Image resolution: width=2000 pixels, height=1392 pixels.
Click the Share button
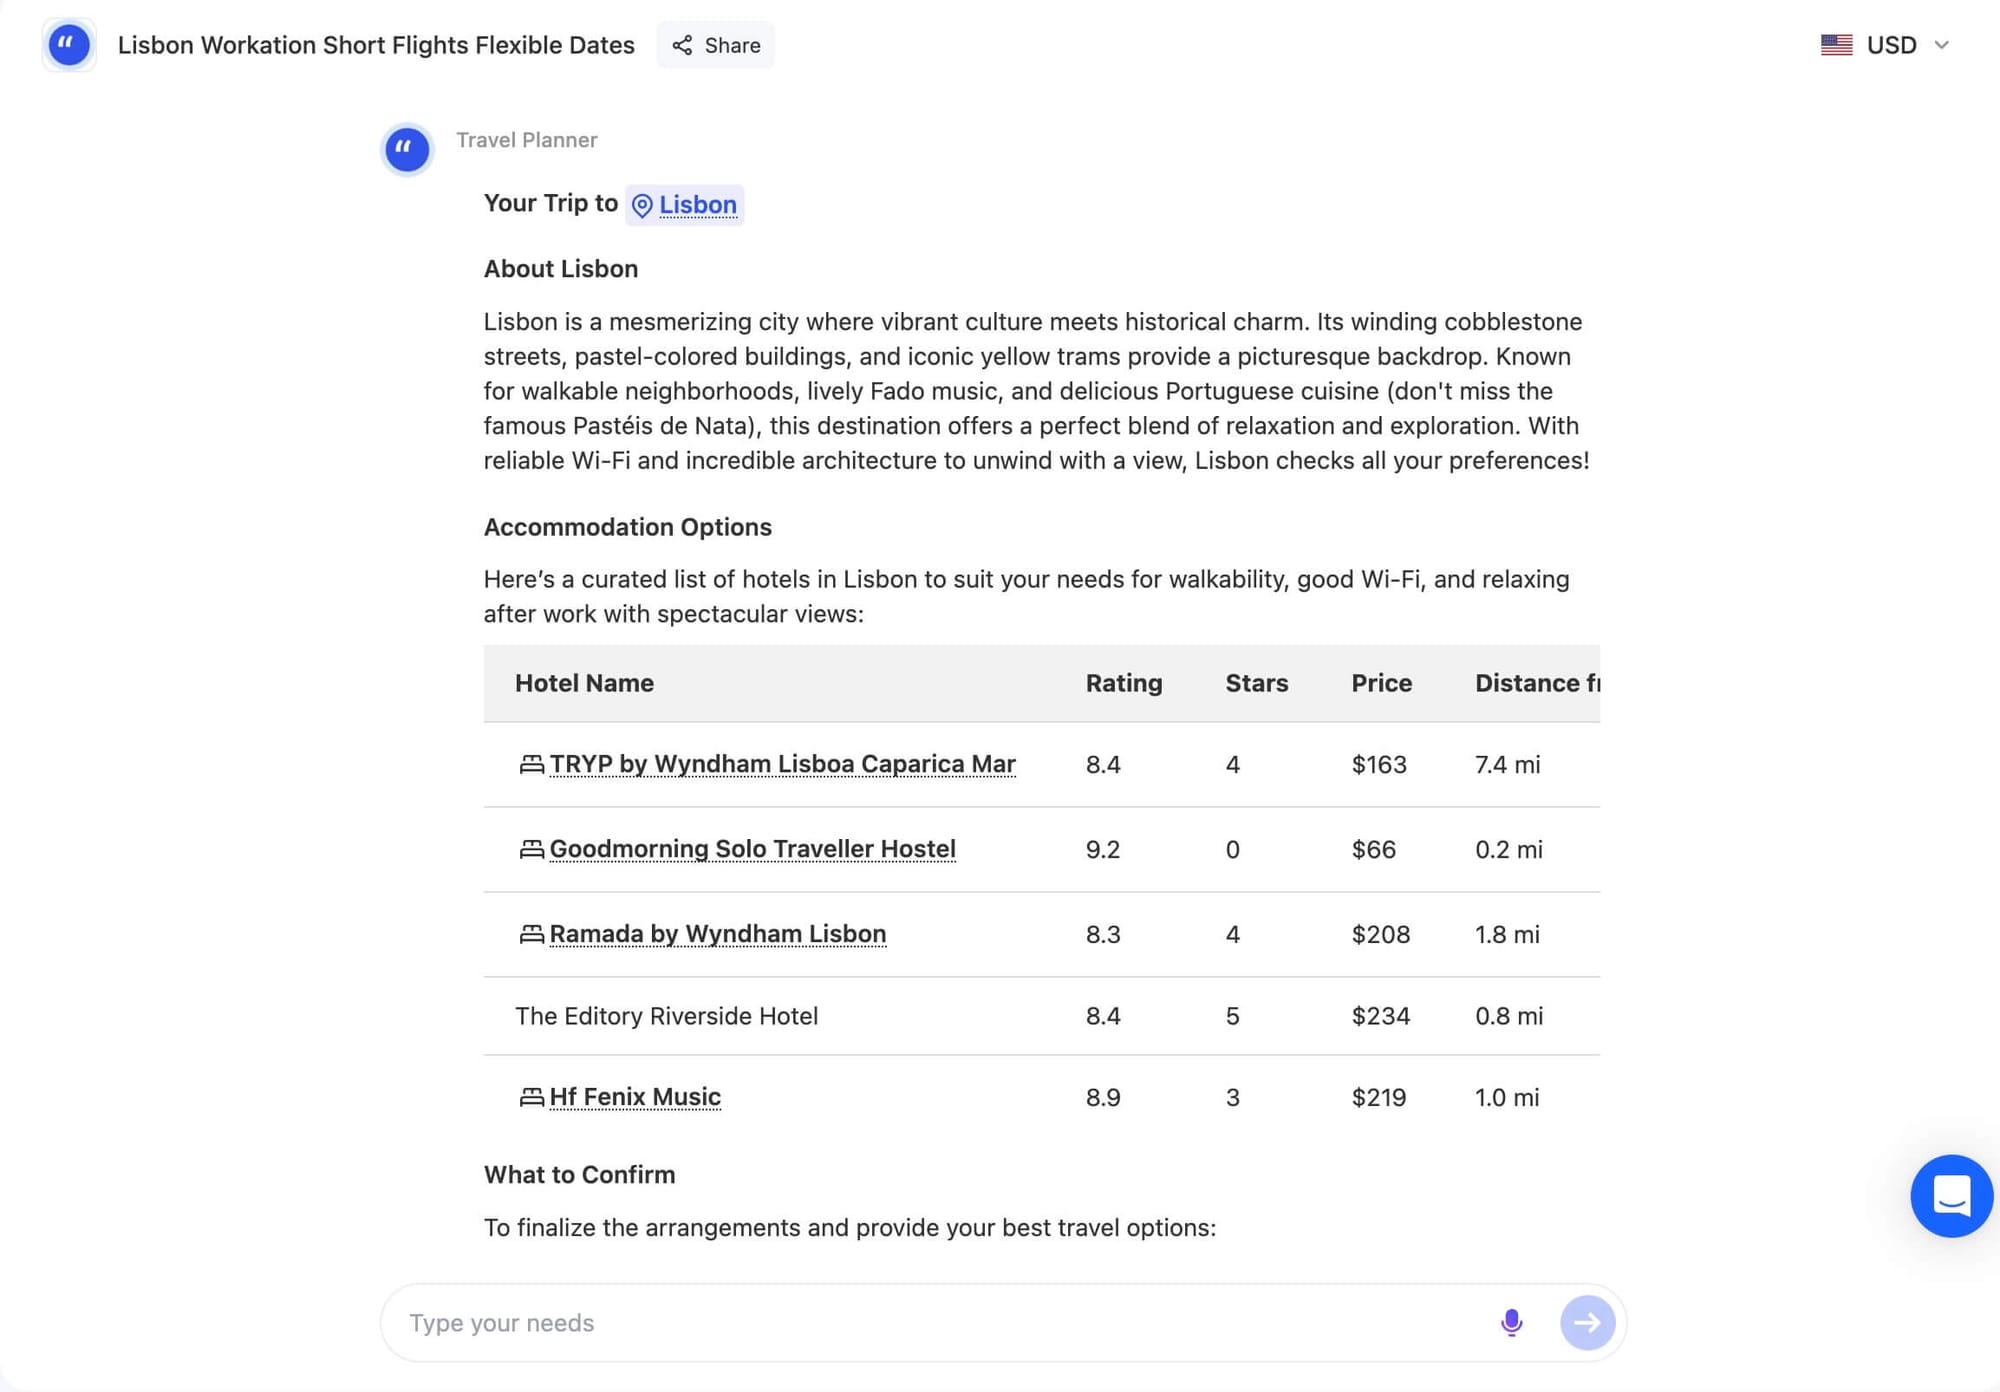pos(716,45)
